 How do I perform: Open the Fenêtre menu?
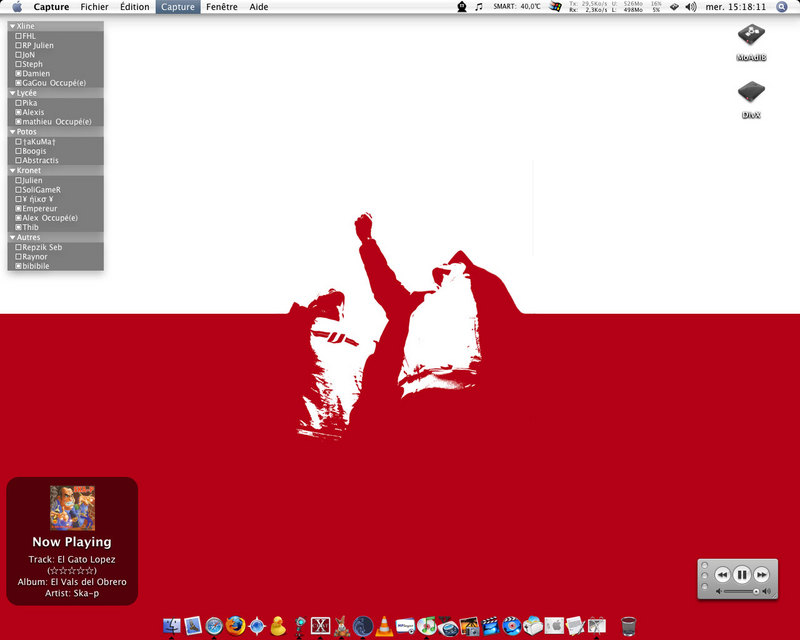coord(222,7)
